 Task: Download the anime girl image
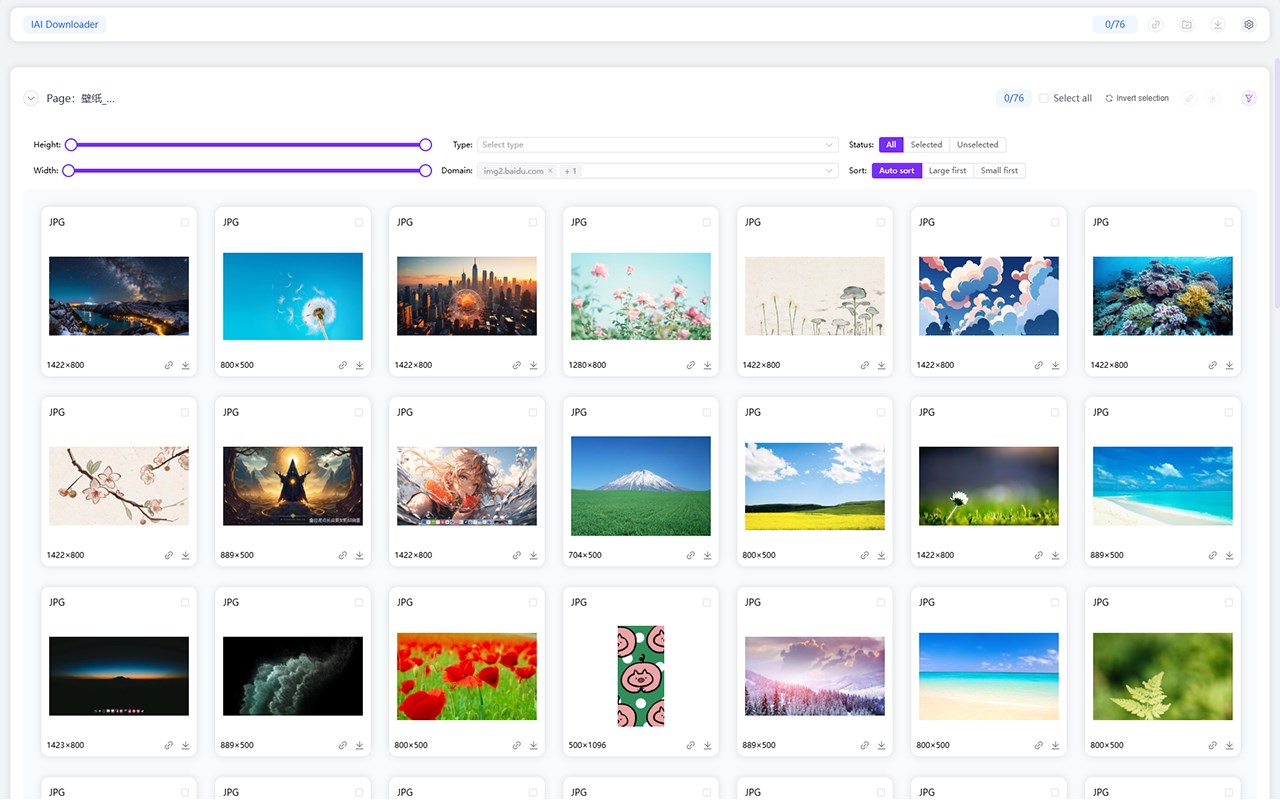534,555
